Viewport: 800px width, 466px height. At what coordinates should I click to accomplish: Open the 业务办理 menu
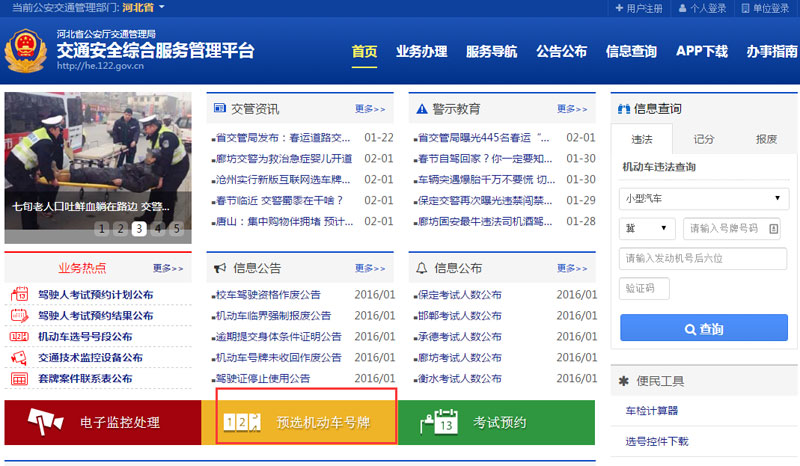[x=421, y=52]
